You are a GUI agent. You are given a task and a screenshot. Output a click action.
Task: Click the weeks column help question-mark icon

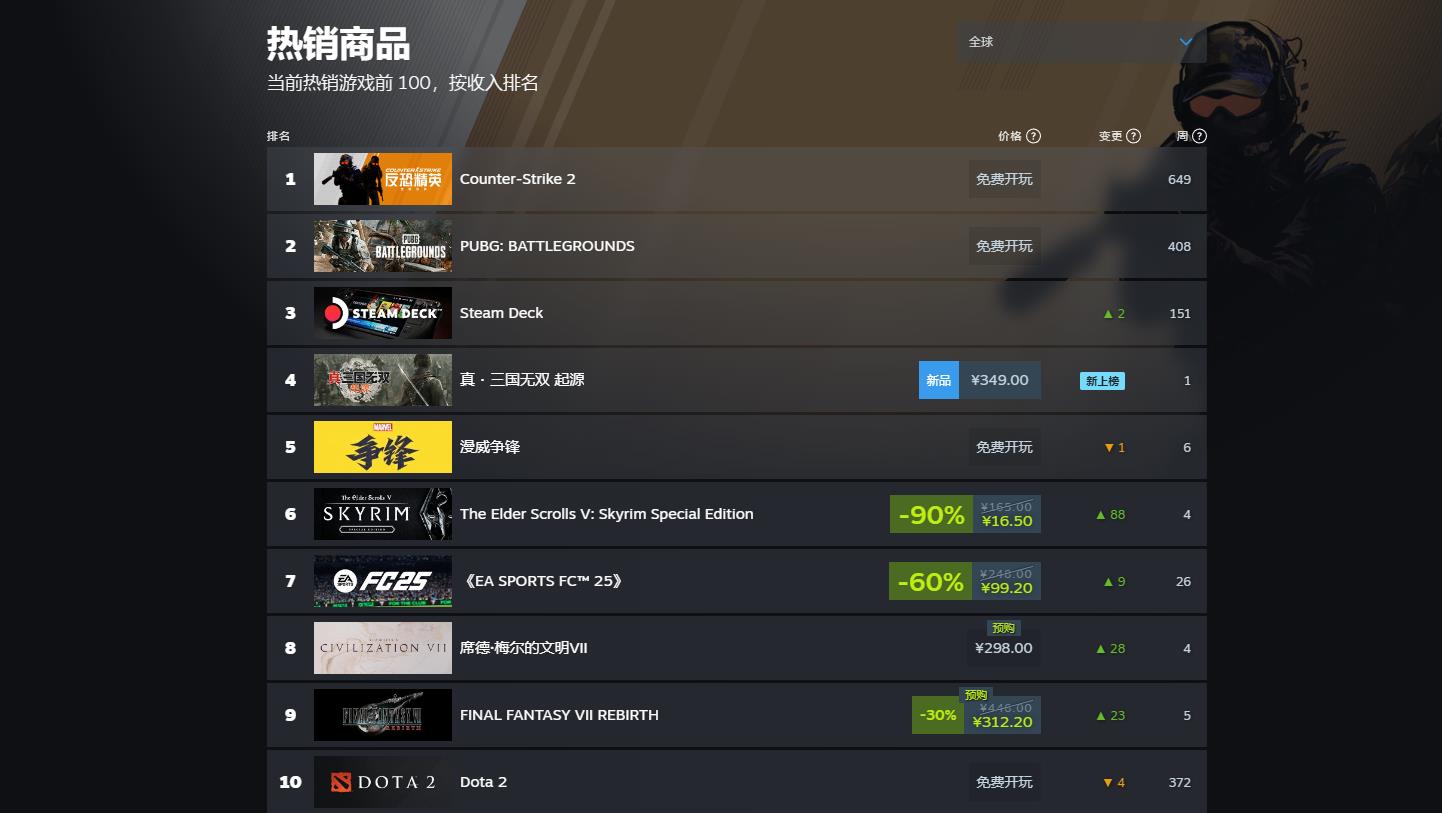(1200, 136)
